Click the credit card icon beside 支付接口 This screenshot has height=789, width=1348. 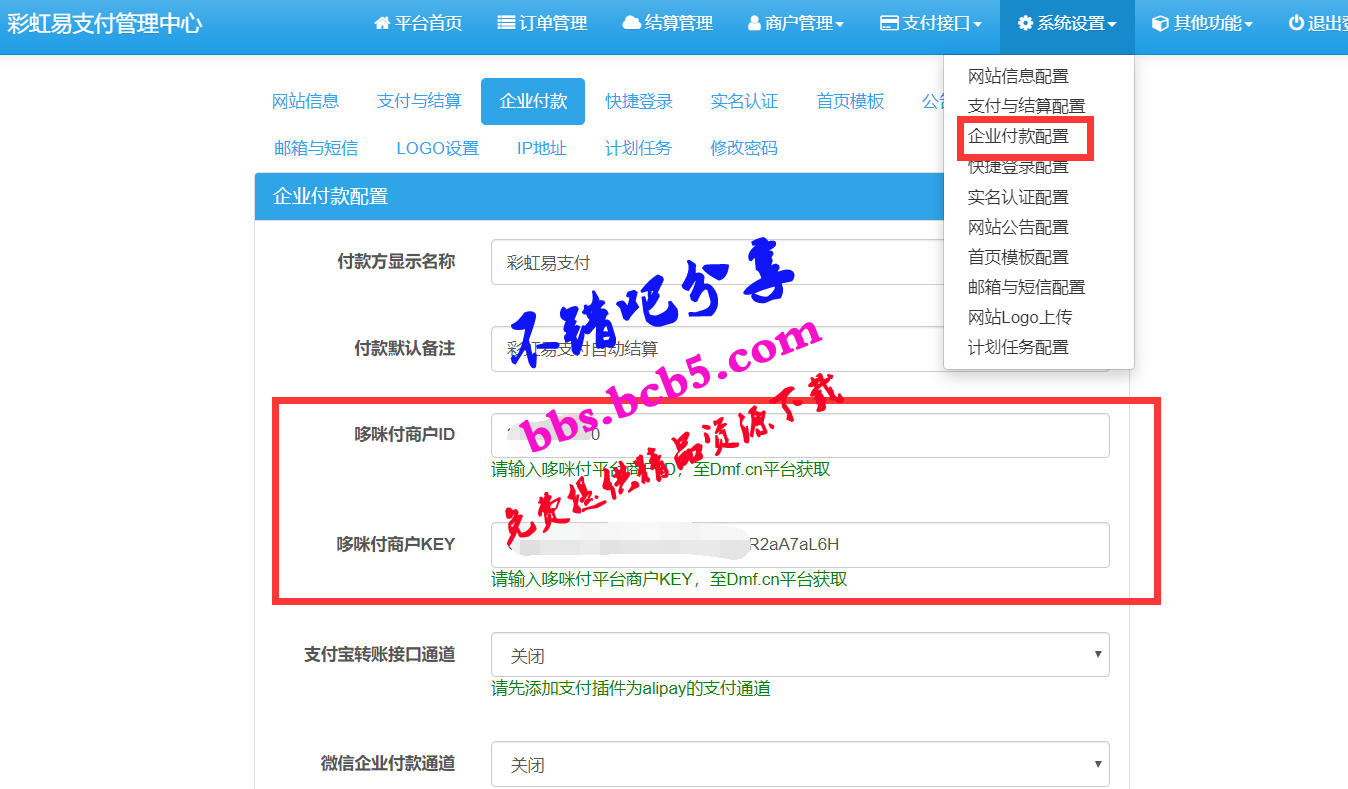(889, 23)
